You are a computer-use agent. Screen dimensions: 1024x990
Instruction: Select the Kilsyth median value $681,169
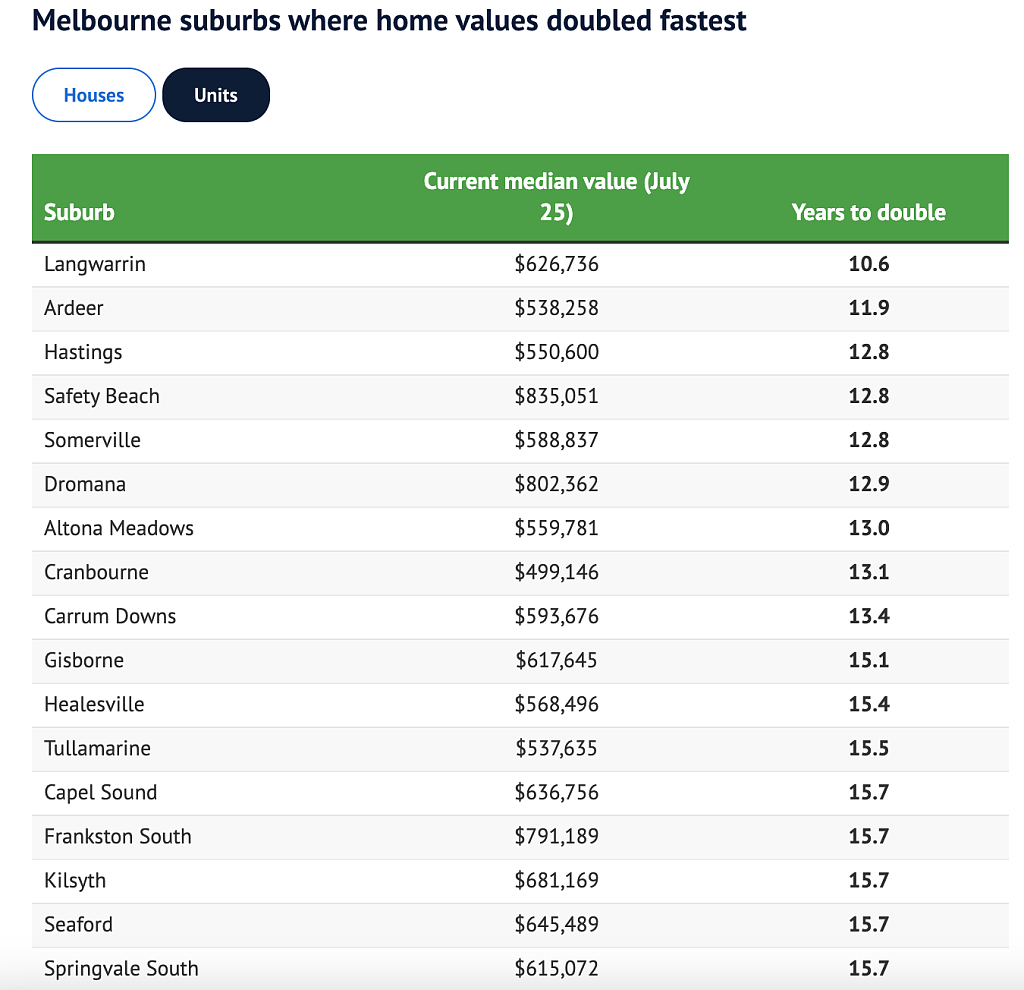pos(556,880)
